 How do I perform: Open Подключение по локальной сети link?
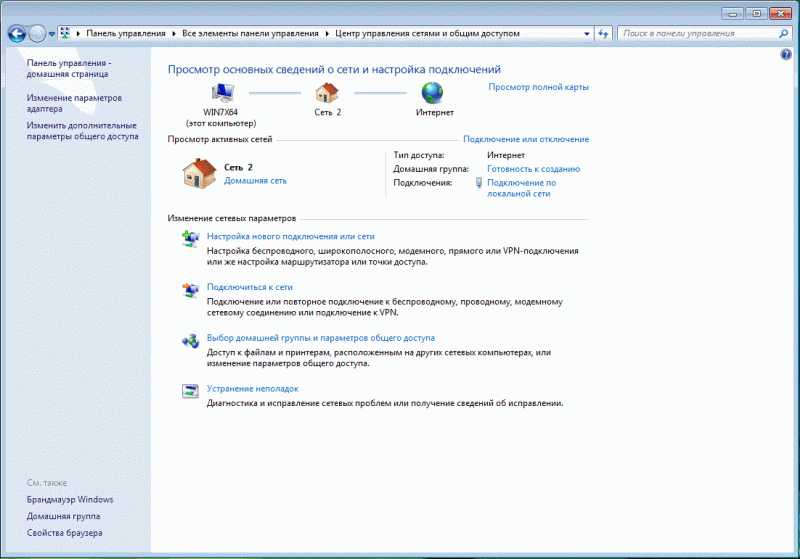pos(520,188)
